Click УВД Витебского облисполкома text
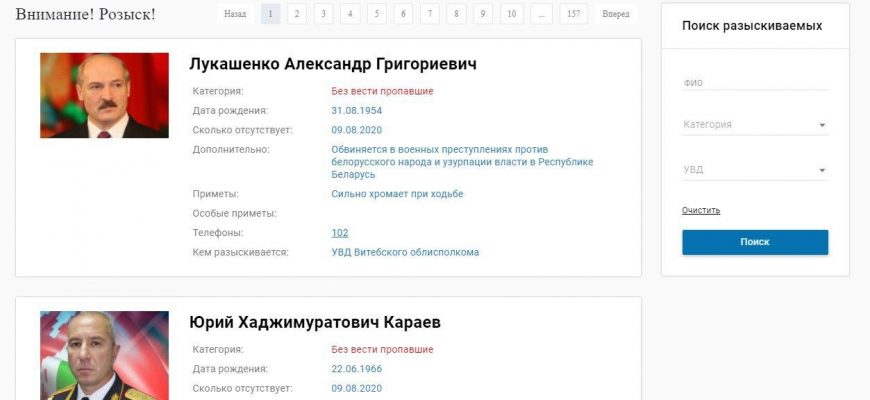870x400 pixels. (x=405, y=252)
